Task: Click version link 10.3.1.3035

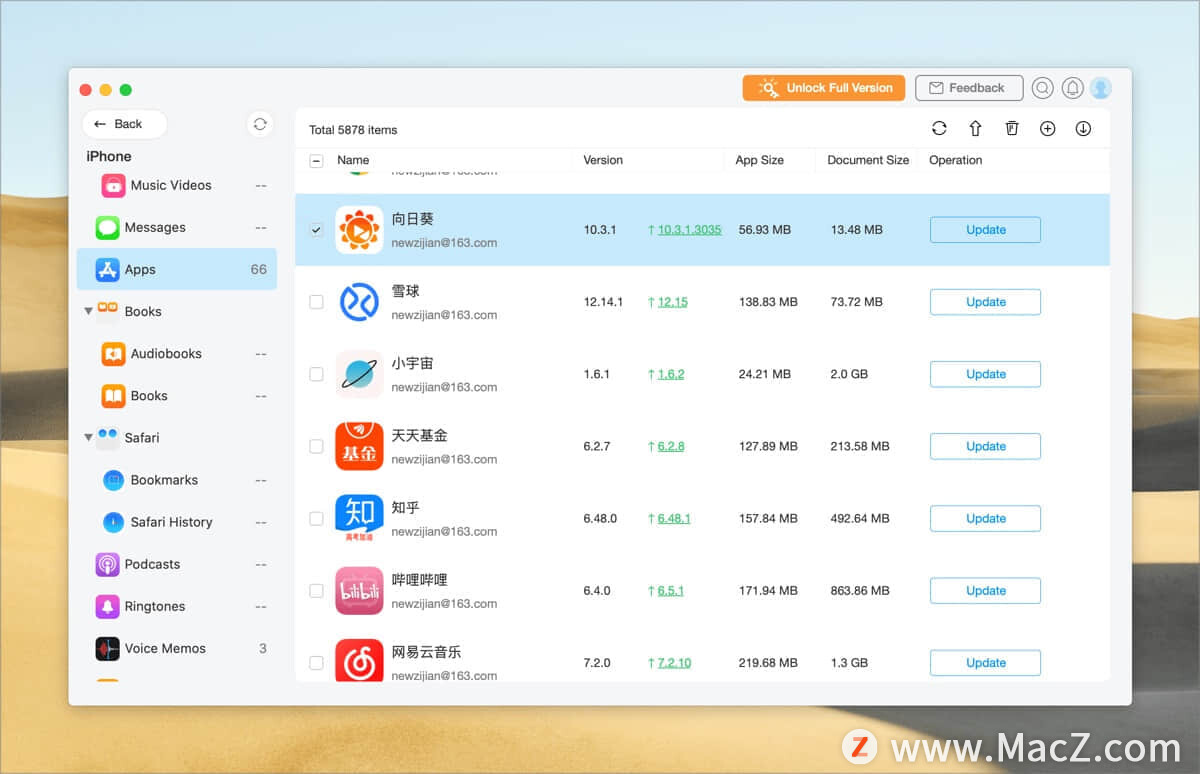Action: pyautogui.click(x=689, y=230)
